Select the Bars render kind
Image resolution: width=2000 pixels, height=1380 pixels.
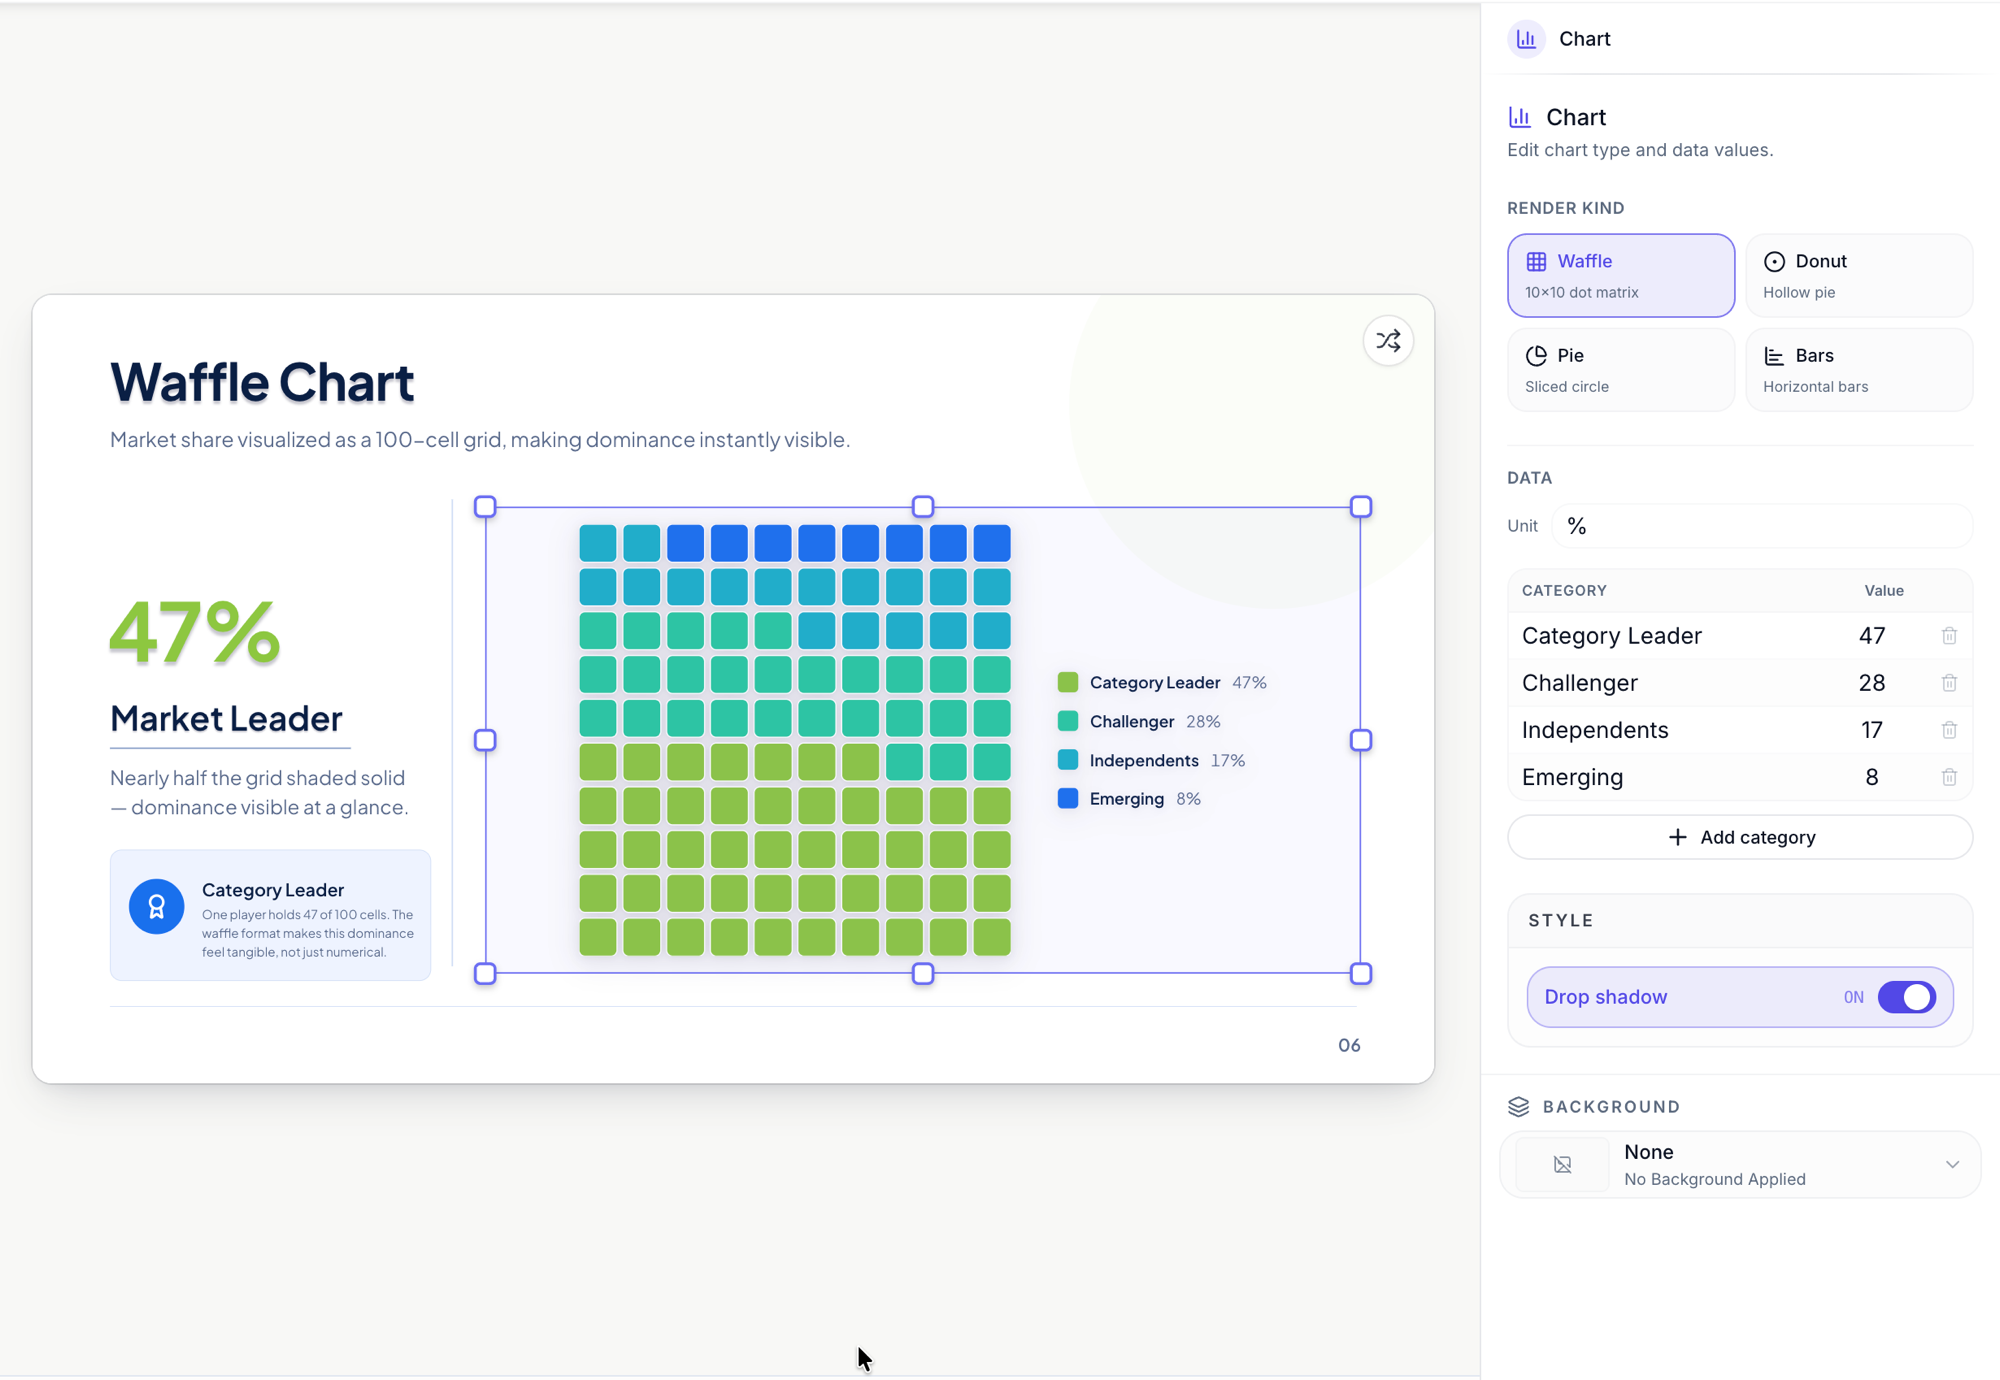click(x=1858, y=370)
